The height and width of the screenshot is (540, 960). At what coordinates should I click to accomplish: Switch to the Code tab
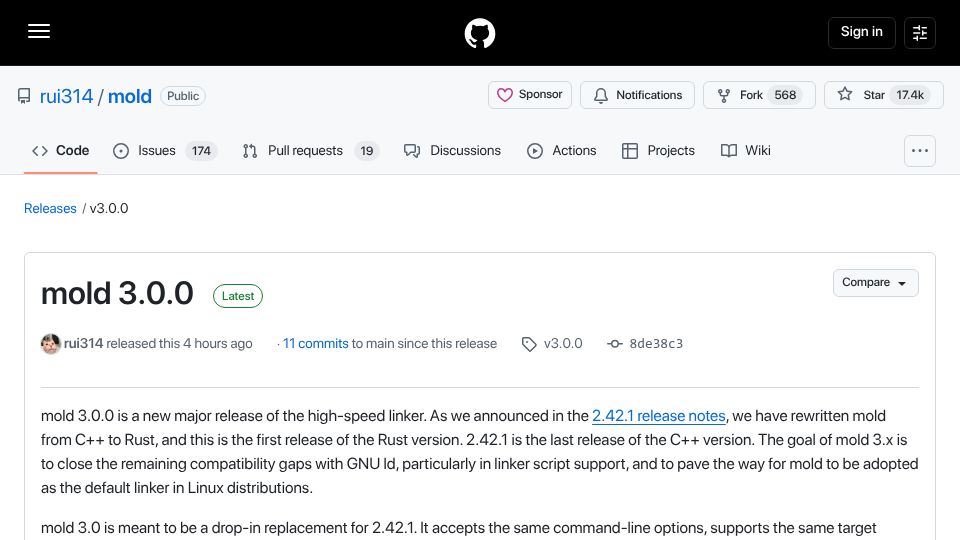(x=61, y=151)
